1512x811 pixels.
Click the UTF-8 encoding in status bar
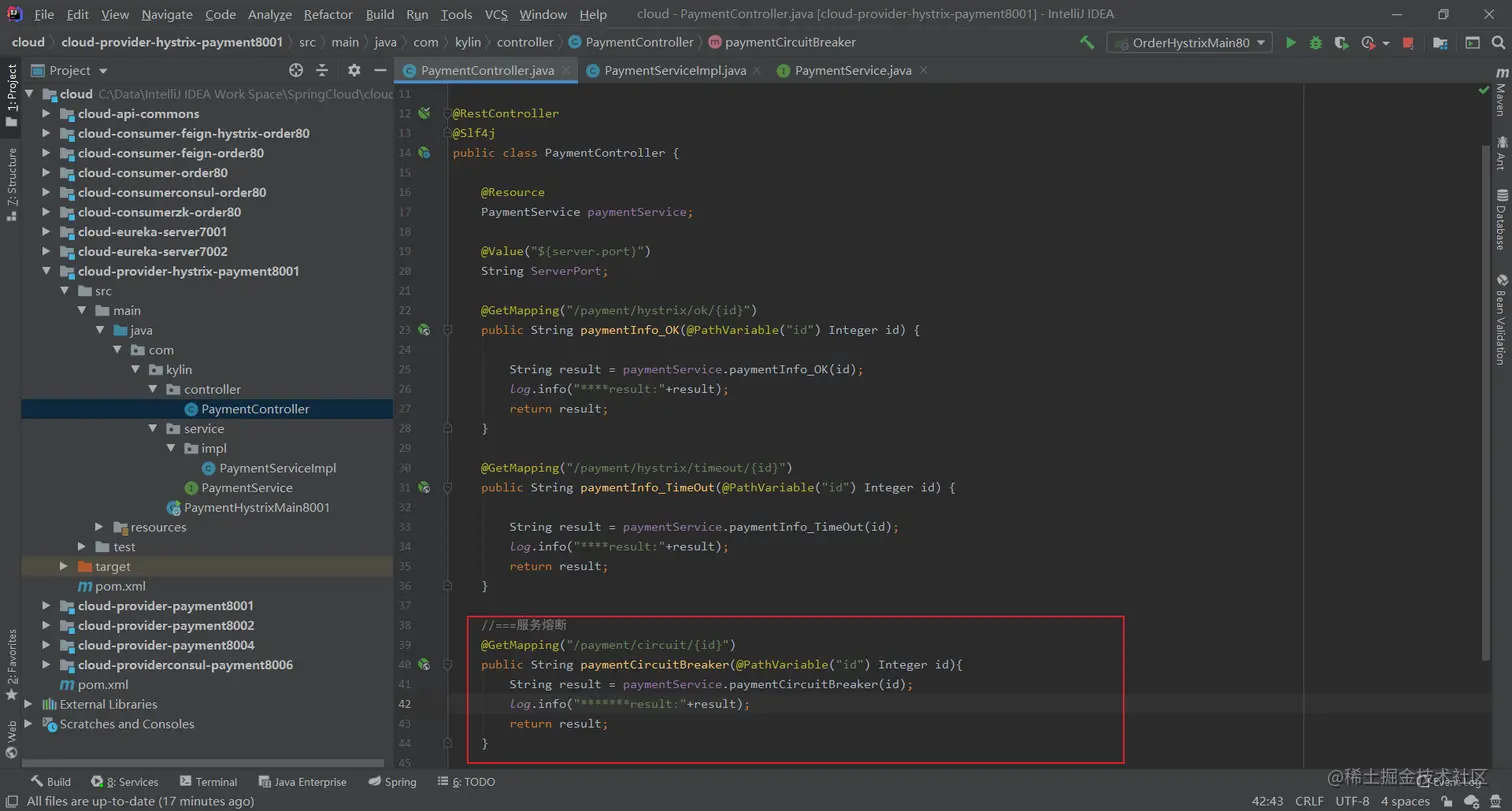click(x=1352, y=801)
